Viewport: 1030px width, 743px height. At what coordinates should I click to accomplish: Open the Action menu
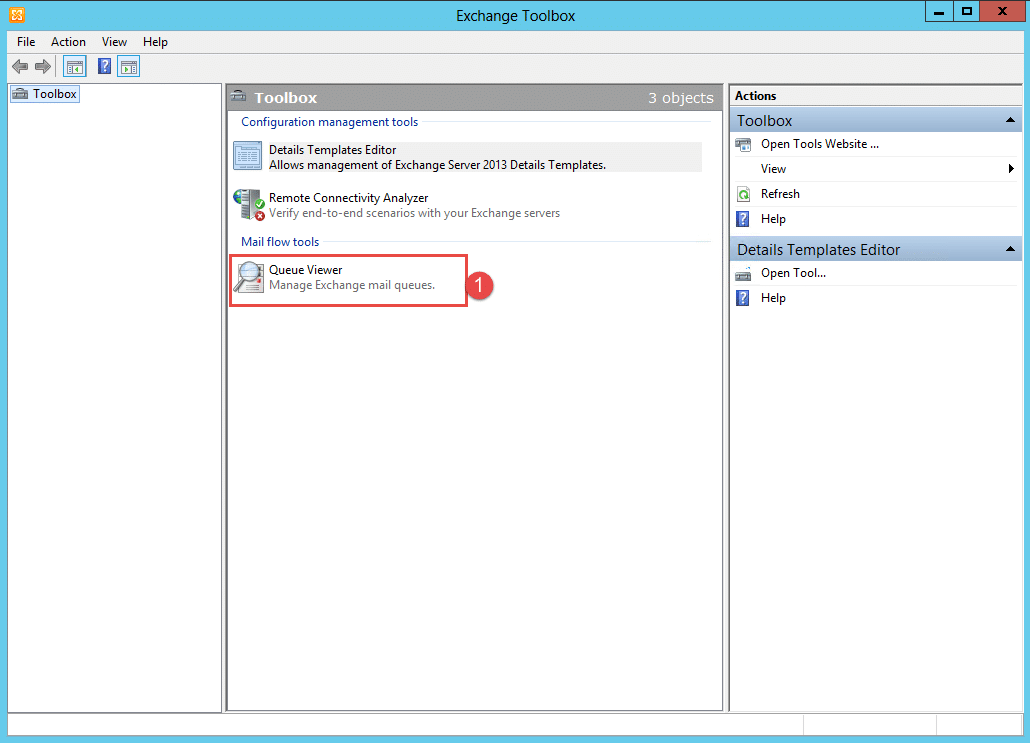(68, 41)
